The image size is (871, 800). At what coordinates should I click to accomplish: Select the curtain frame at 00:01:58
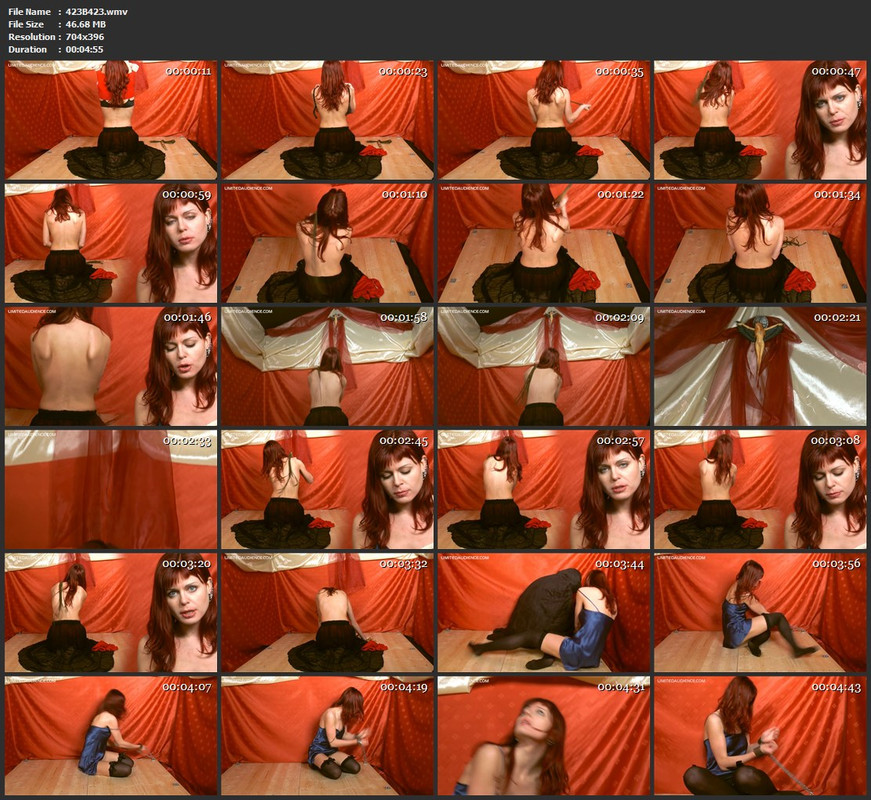pos(327,367)
